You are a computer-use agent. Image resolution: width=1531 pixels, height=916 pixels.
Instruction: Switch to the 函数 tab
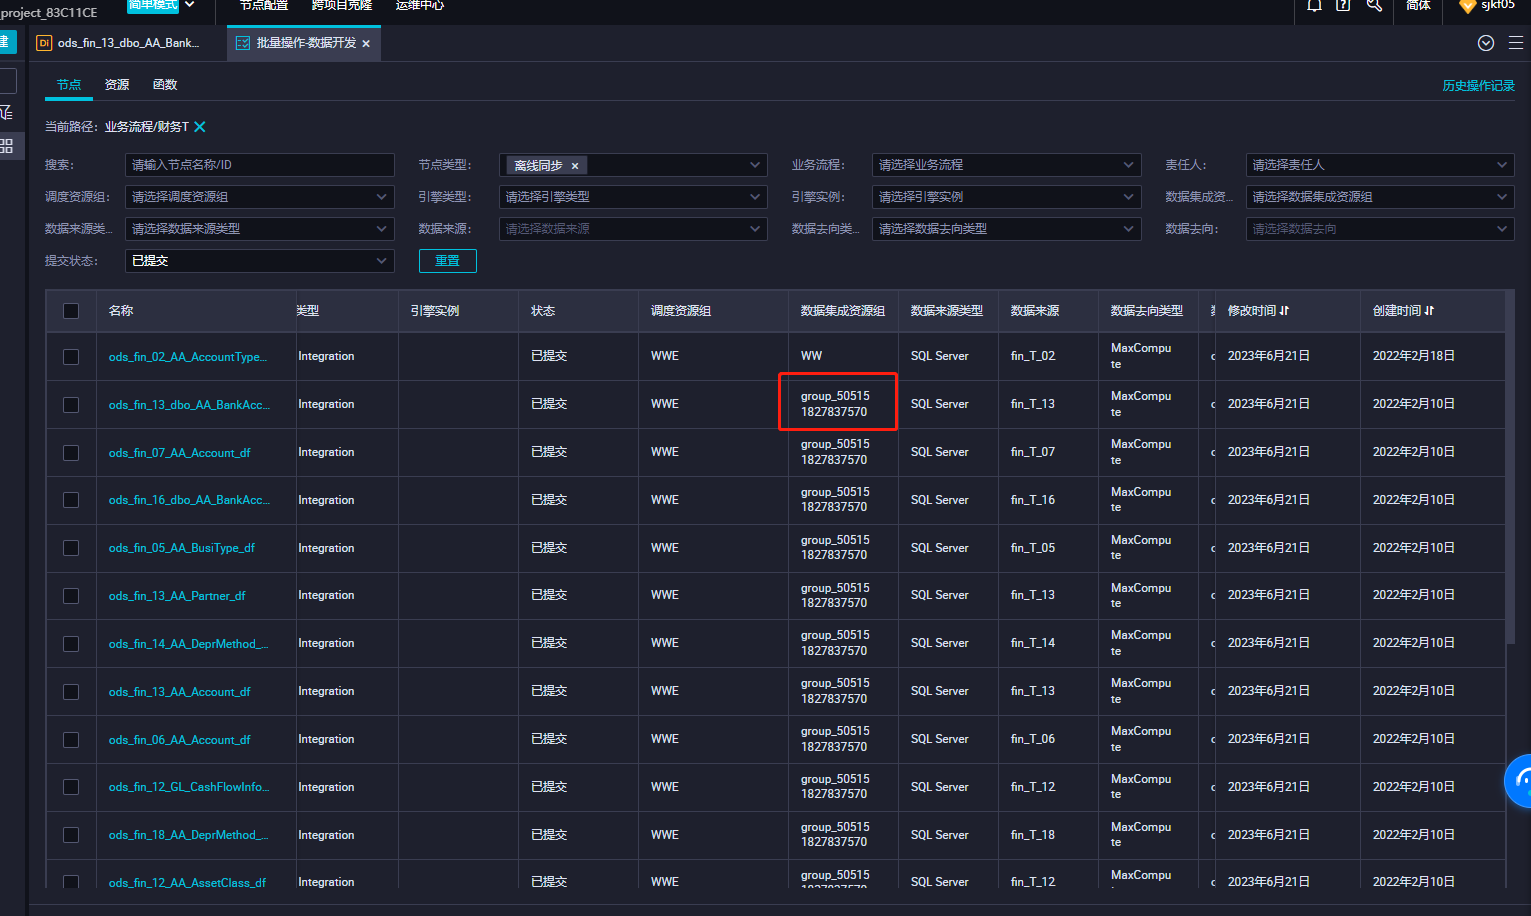coord(165,85)
